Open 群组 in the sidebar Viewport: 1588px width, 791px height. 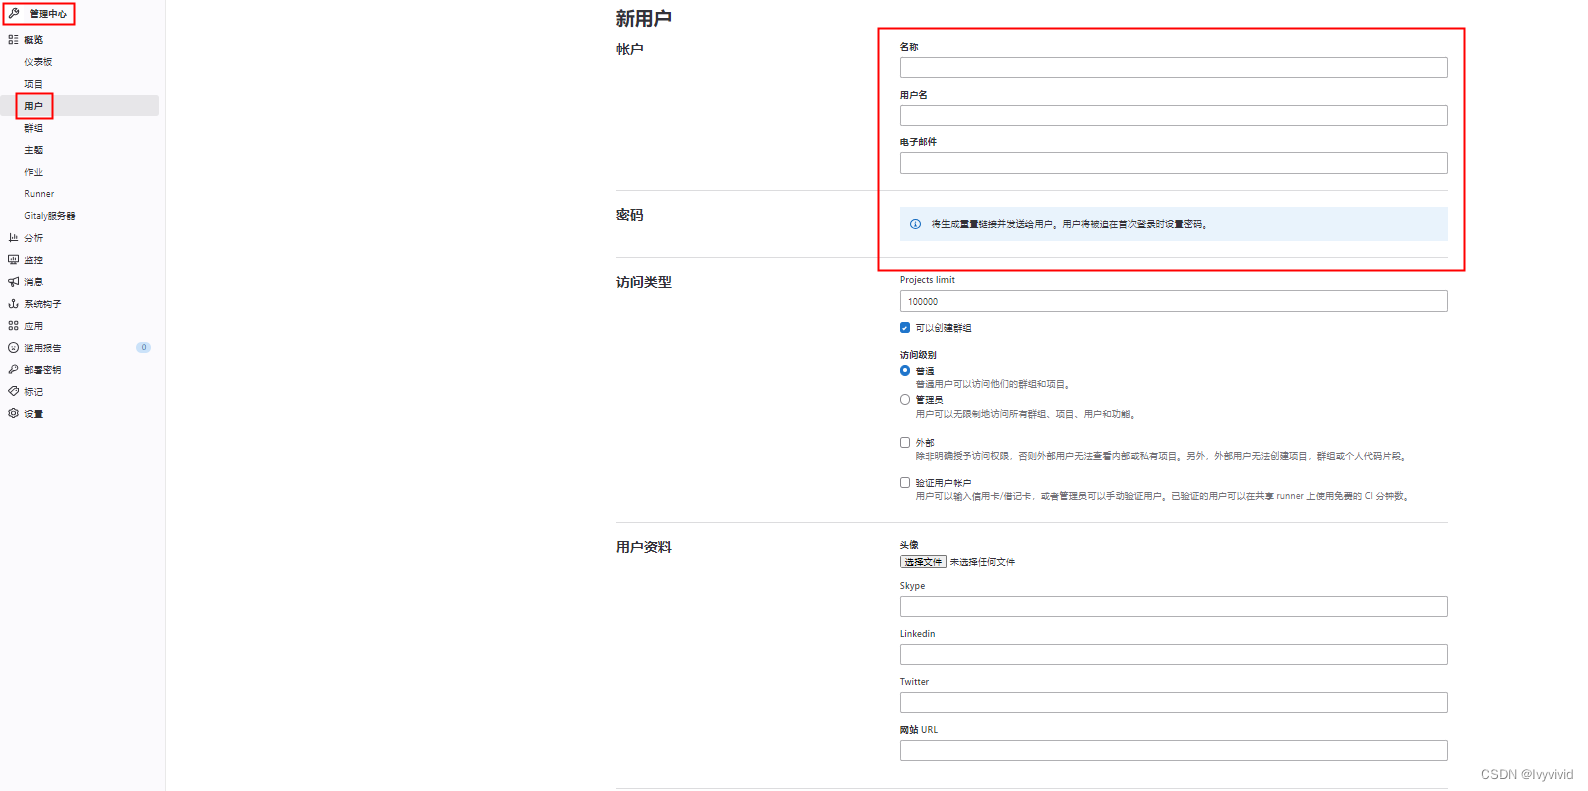[33, 128]
